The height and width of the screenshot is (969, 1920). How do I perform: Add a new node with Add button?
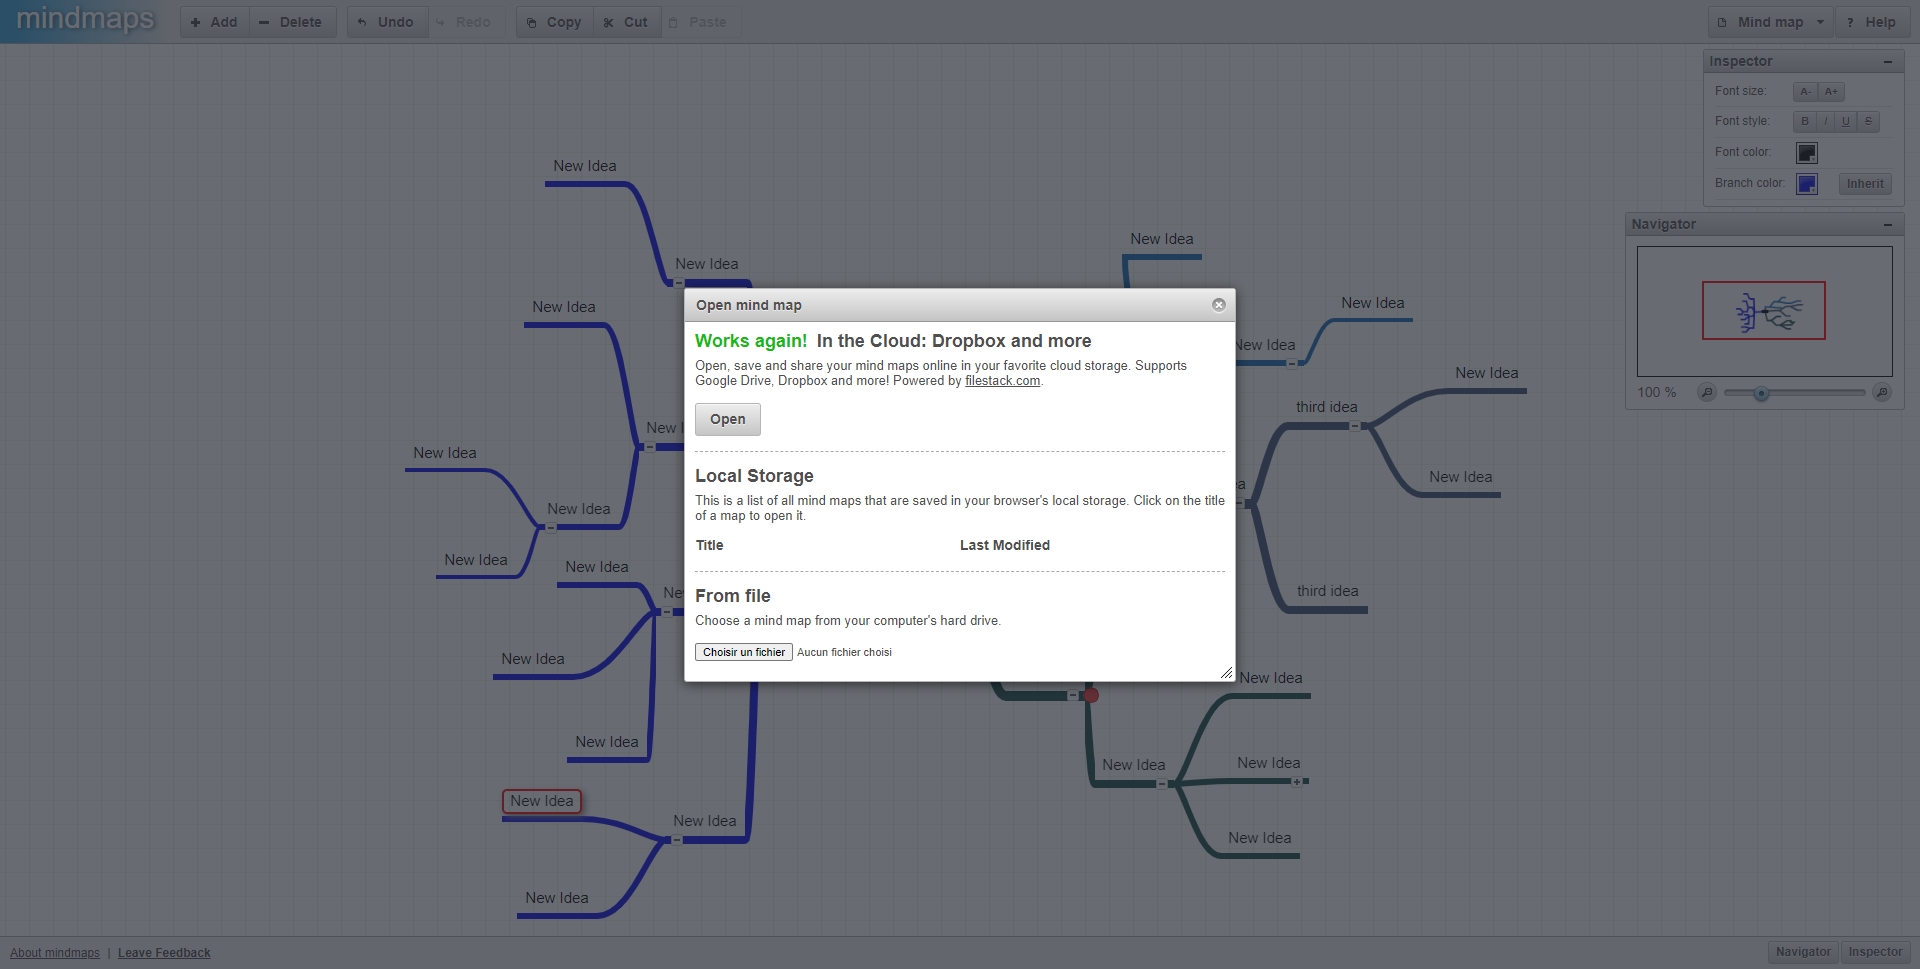[215, 22]
